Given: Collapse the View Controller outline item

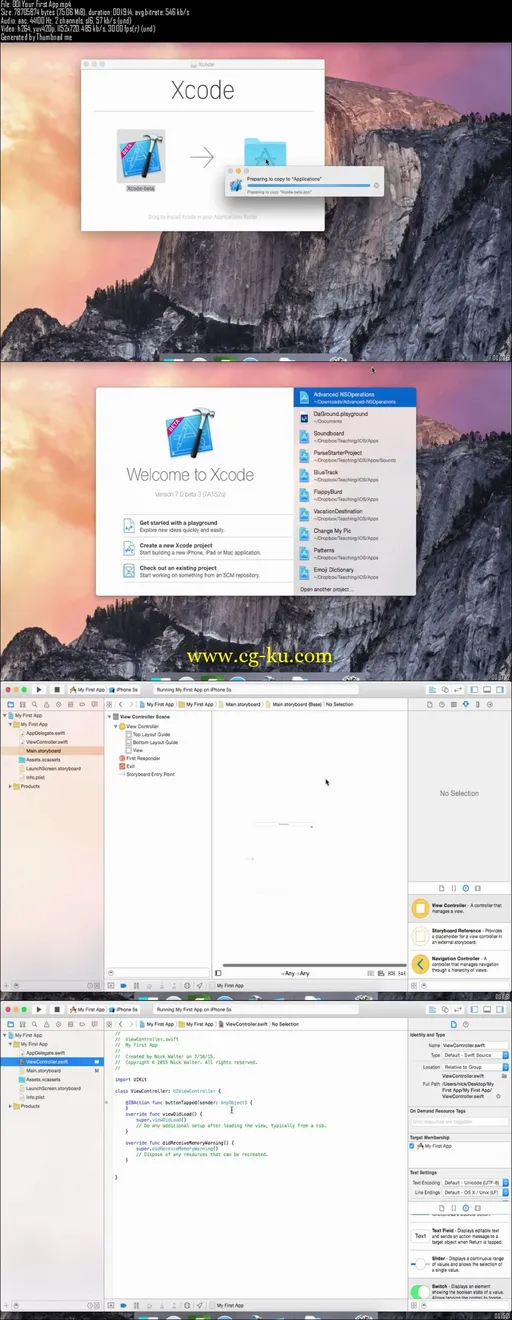Looking at the screenshot, I should point(117,726).
